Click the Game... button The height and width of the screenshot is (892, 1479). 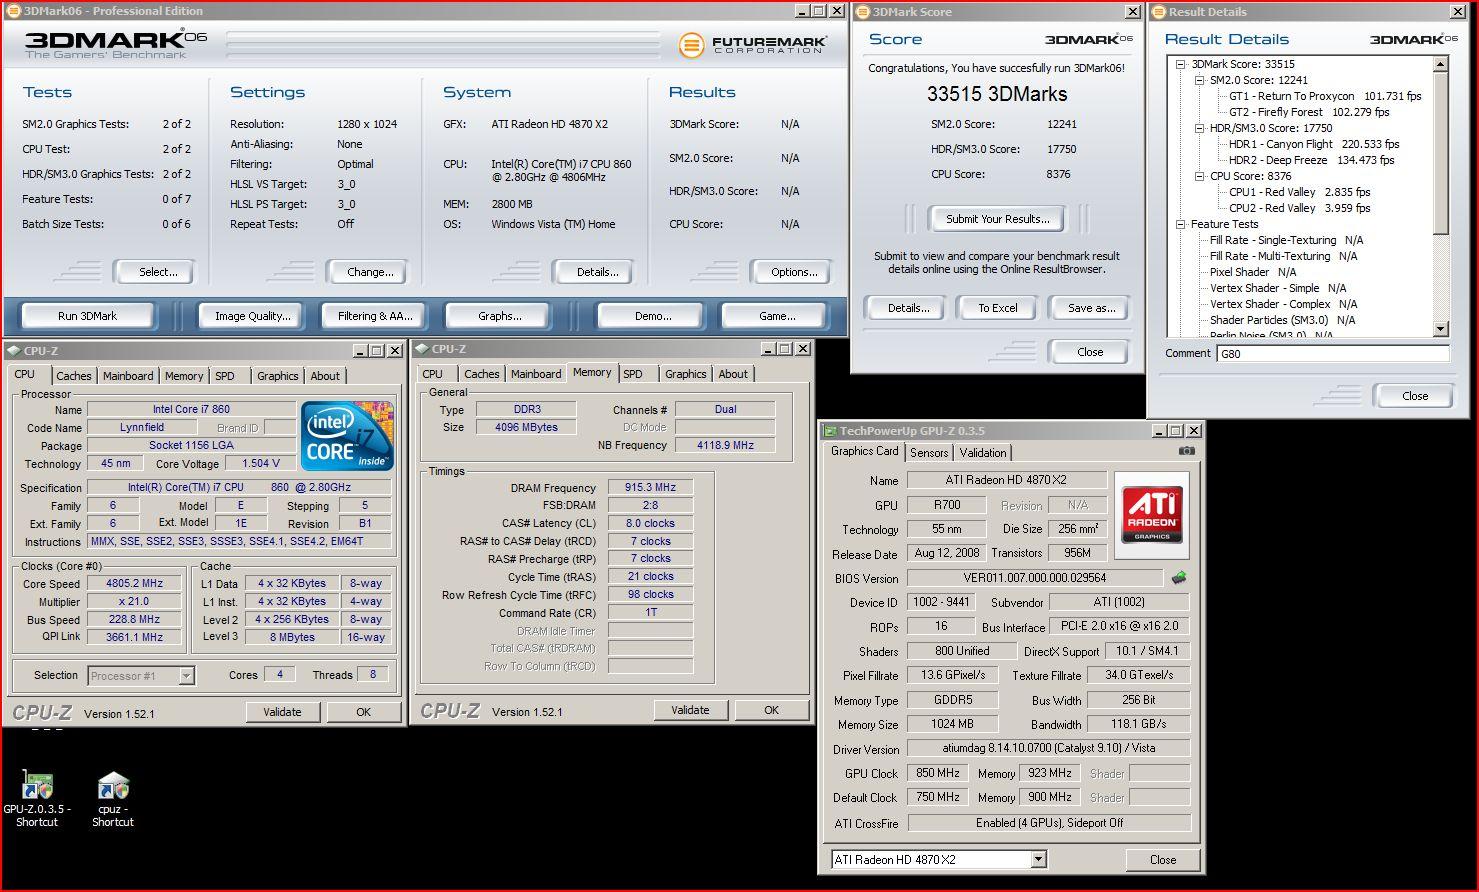777,316
